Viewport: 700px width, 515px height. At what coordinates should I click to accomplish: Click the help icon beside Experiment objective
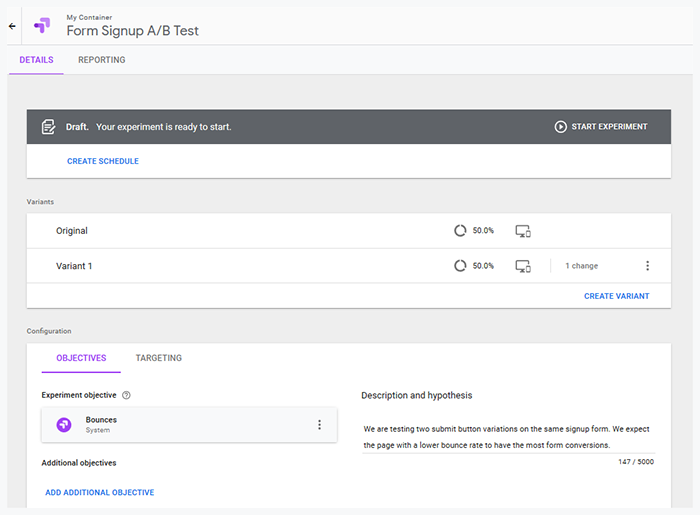pyautogui.click(x=126, y=395)
